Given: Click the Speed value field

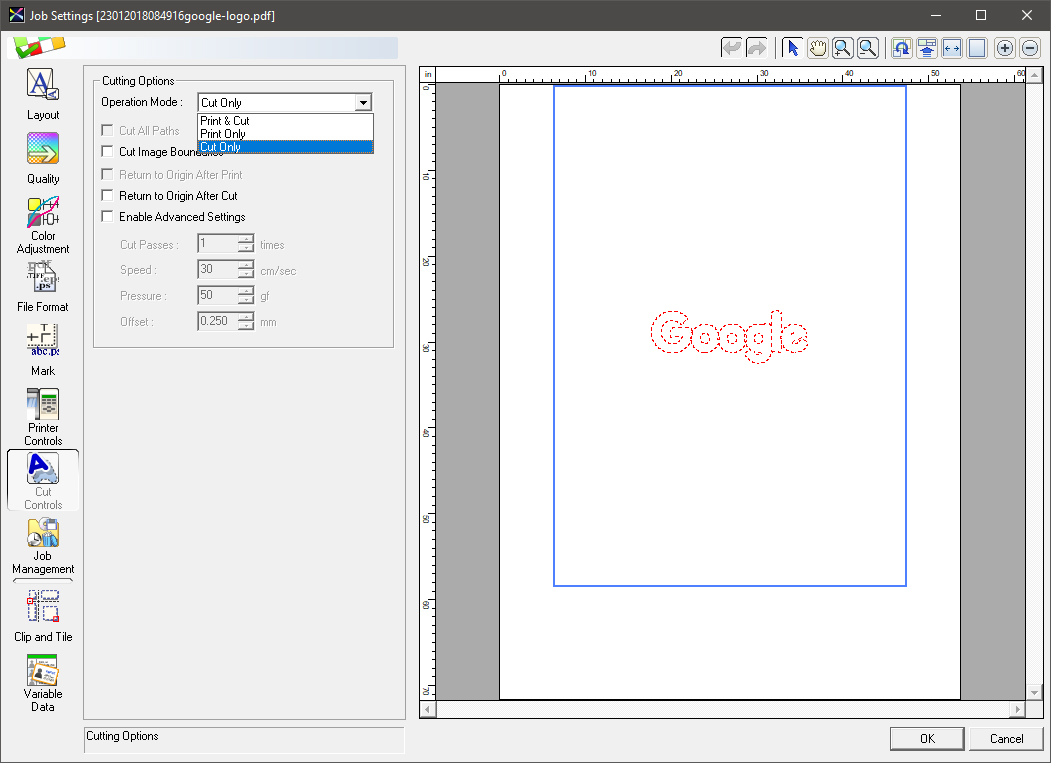Looking at the screenshot, I should 218,270.
